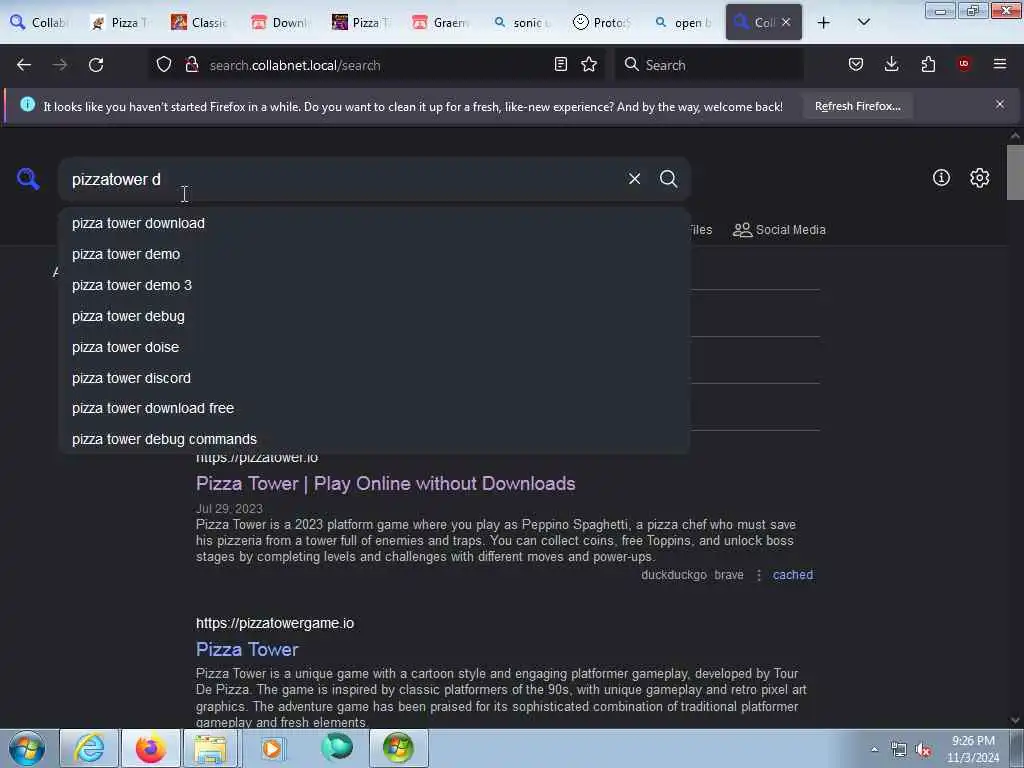Open the Pocket save icon
1024x768 pixels.
click(856, 64)
